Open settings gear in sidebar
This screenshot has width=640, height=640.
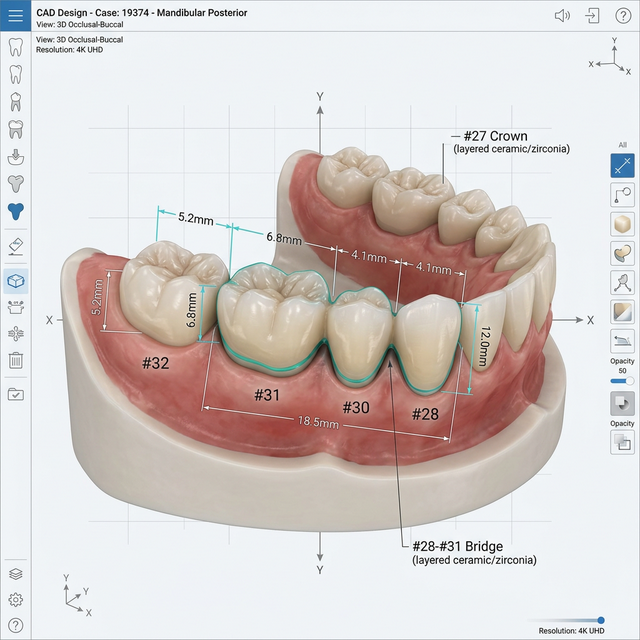click(16, 600)
